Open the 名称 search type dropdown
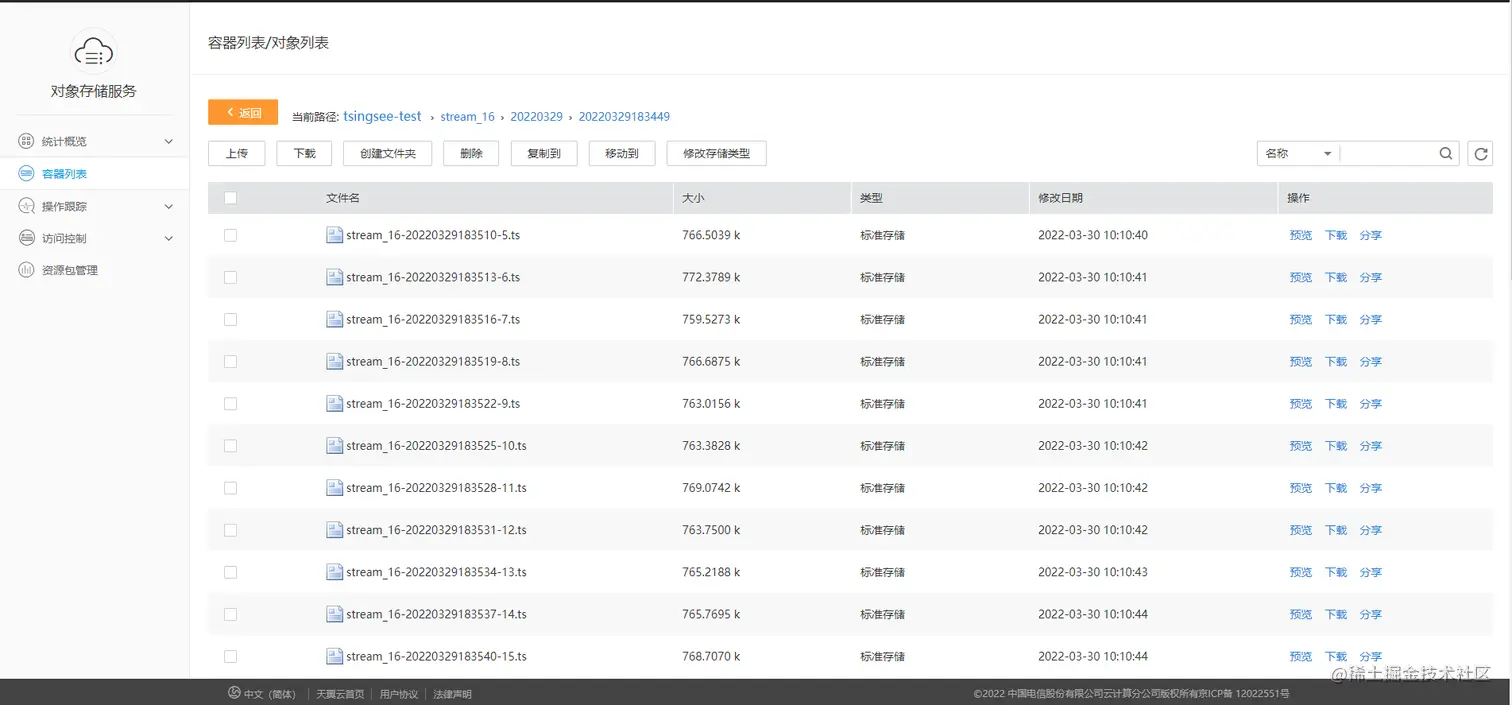The height and width of the screenshot is (705, 1512). (1298, 154)
